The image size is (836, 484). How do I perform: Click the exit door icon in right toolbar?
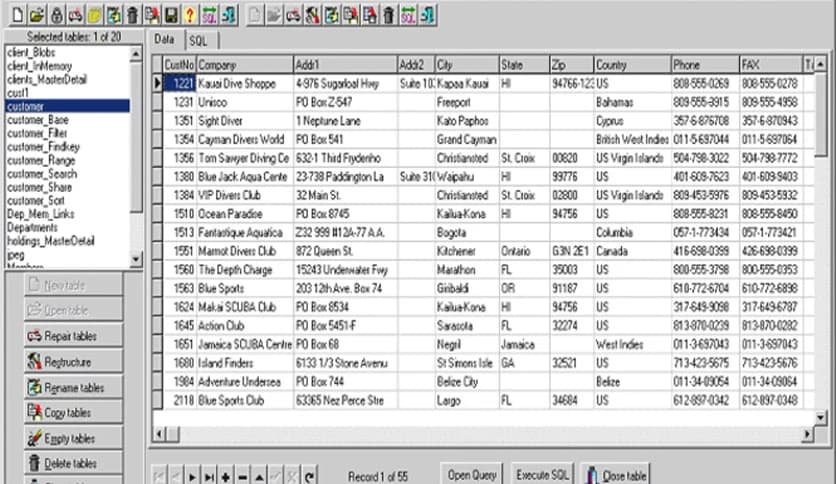pyautogui.click(x=428, y=15)
